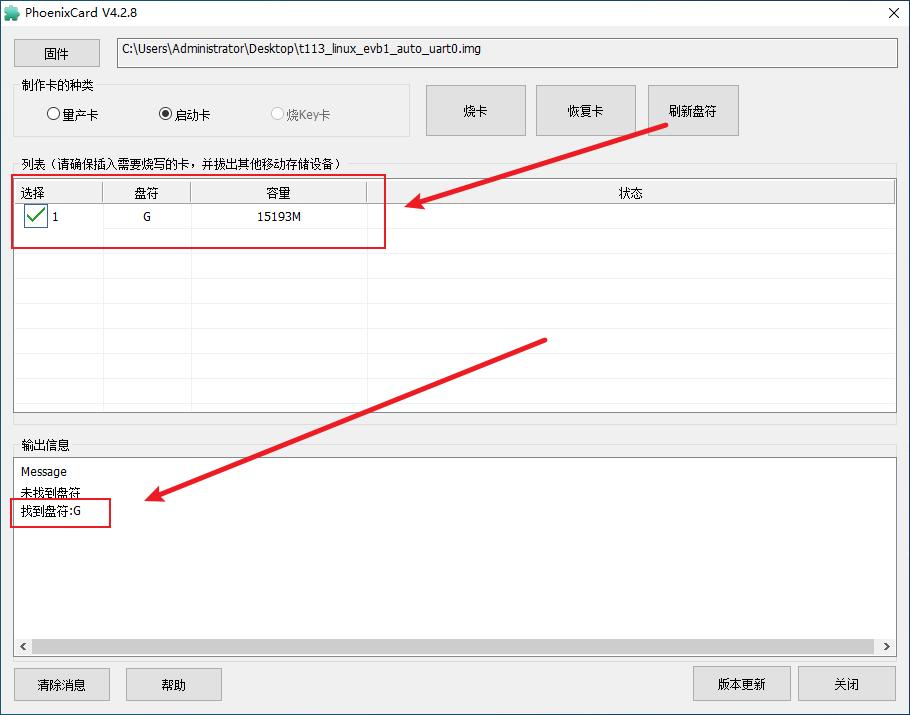Open the 固件 firmware selection button
The image size is (910, 715).
(x=56, y=52)
